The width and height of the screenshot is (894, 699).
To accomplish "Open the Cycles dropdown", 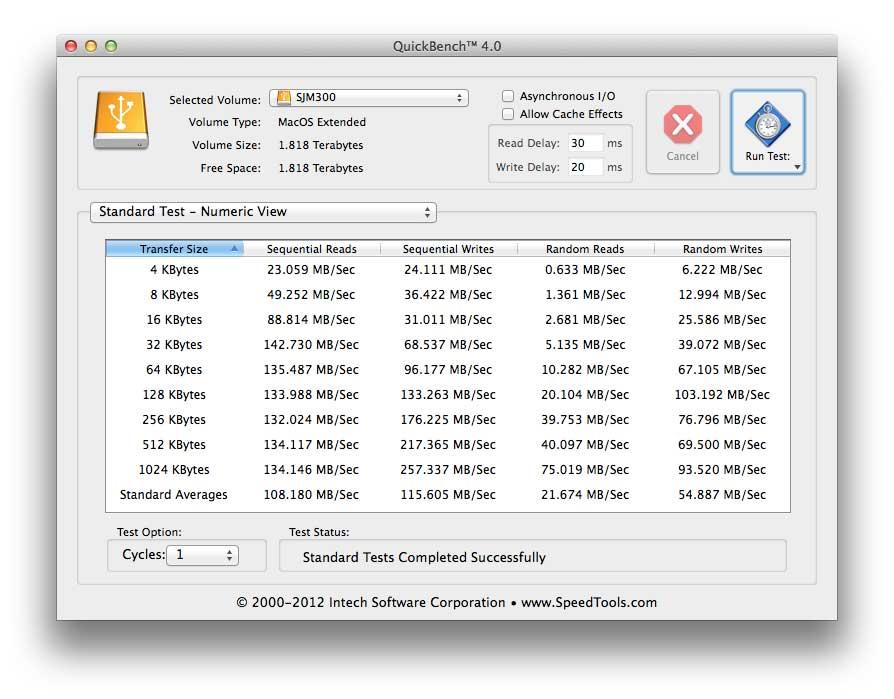I will pyautogui.click(x=202, y=555).
